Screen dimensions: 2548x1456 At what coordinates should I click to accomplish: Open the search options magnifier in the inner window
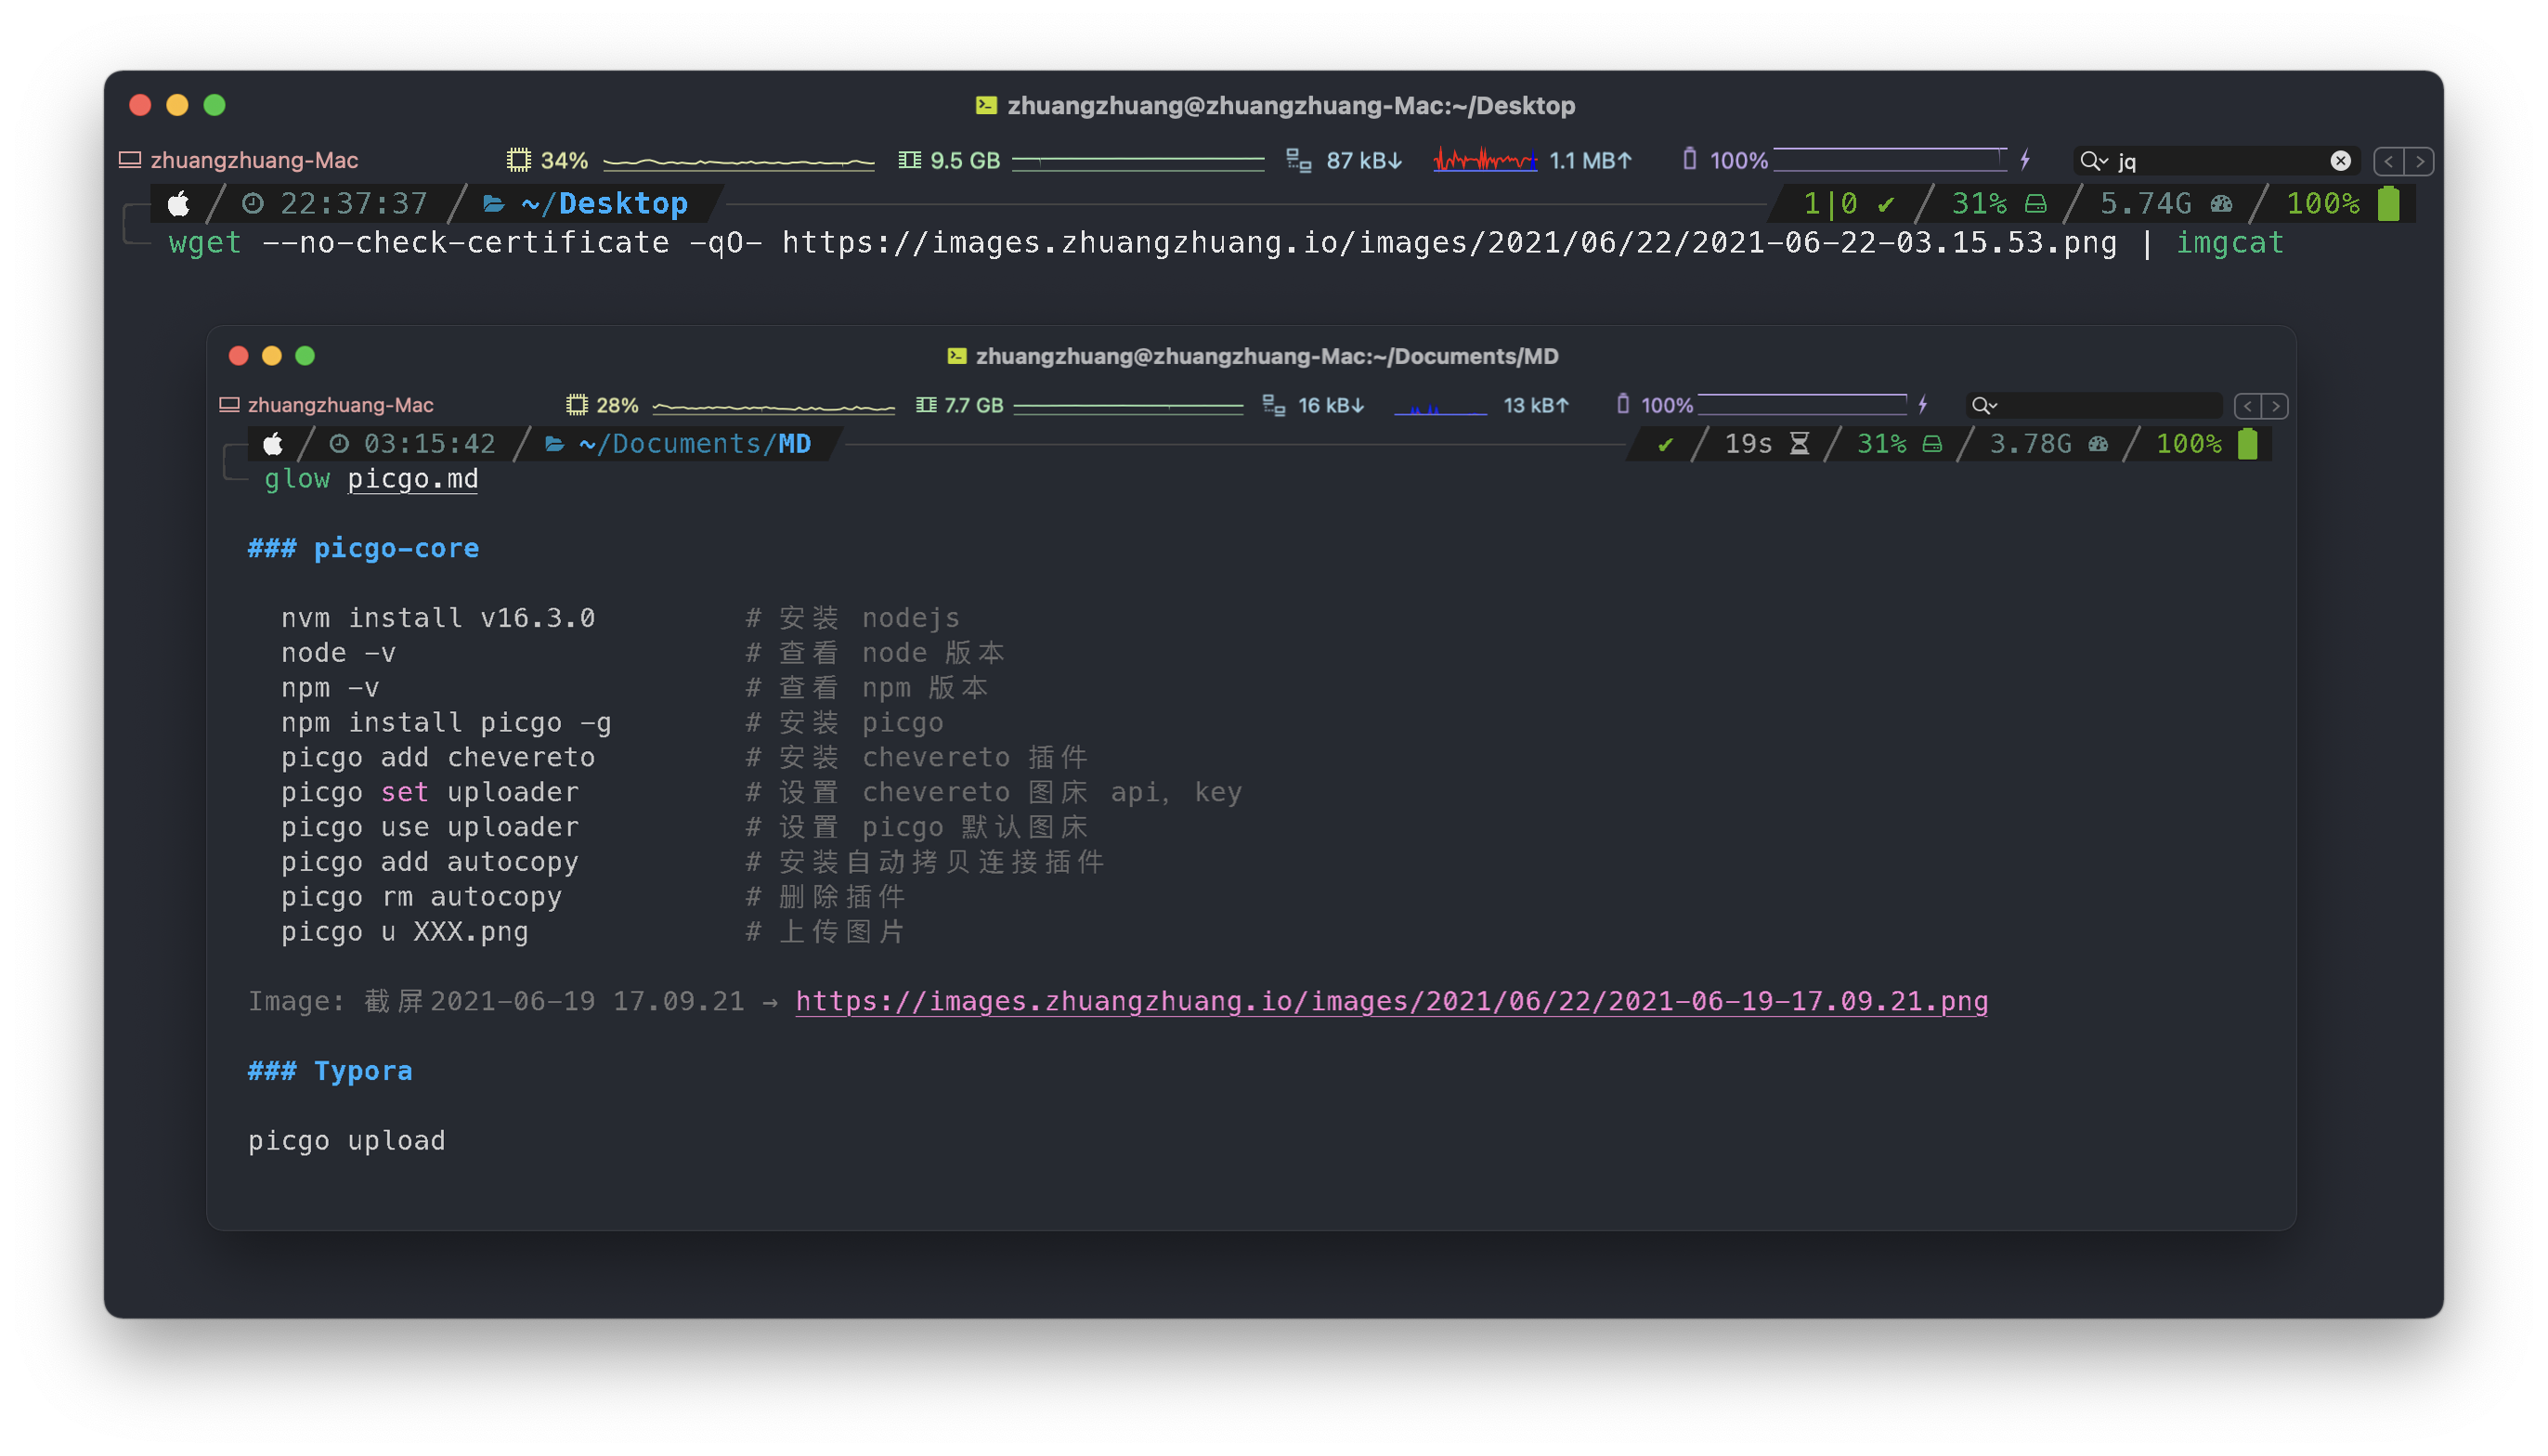click(1984, 405)
